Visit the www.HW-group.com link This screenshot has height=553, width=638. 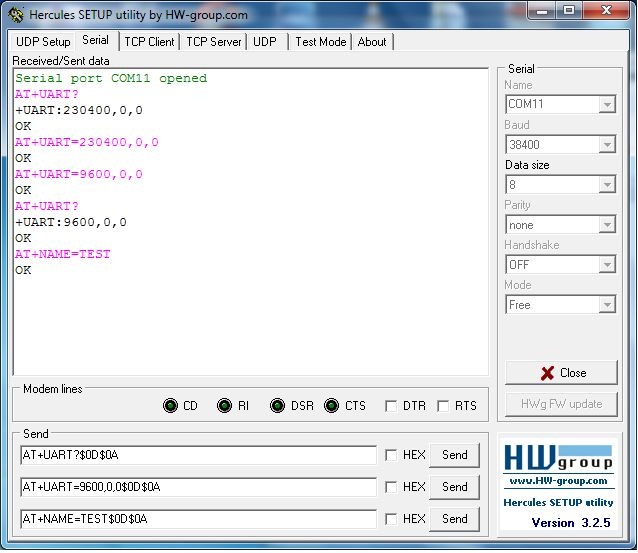[x=558, y=481]
